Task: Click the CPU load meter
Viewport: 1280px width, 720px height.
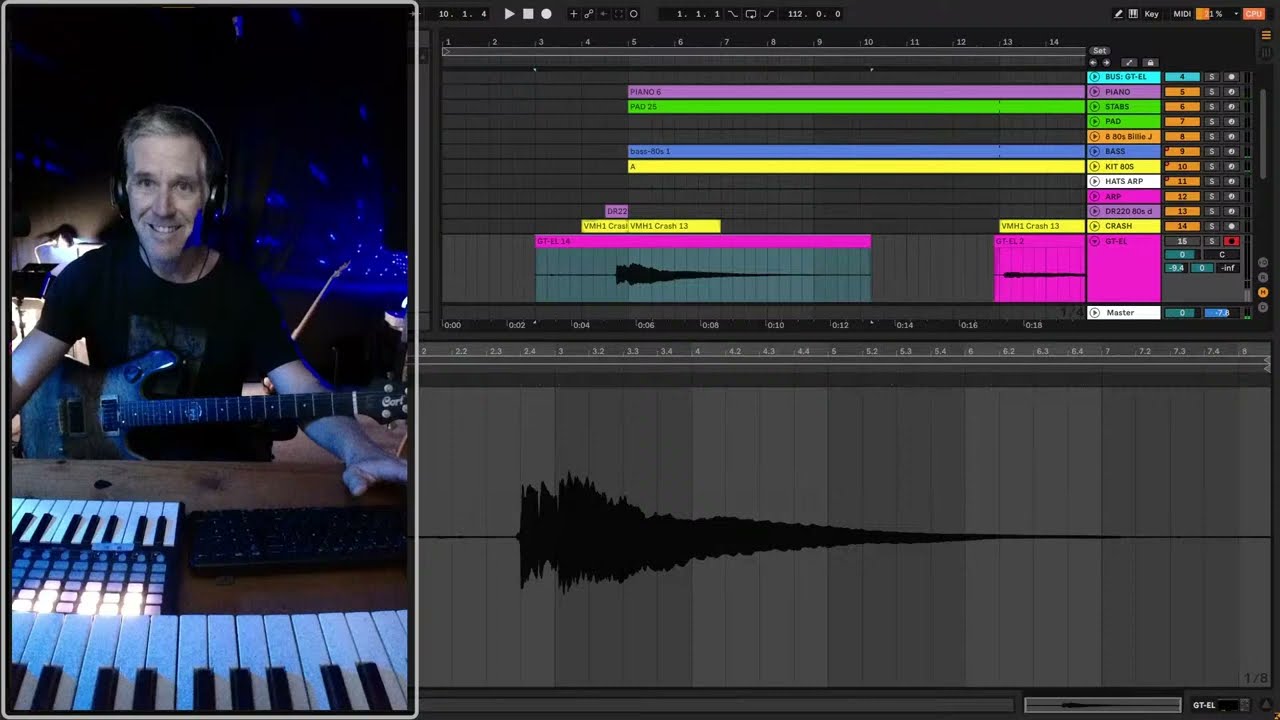Action: click(1254, 14)
